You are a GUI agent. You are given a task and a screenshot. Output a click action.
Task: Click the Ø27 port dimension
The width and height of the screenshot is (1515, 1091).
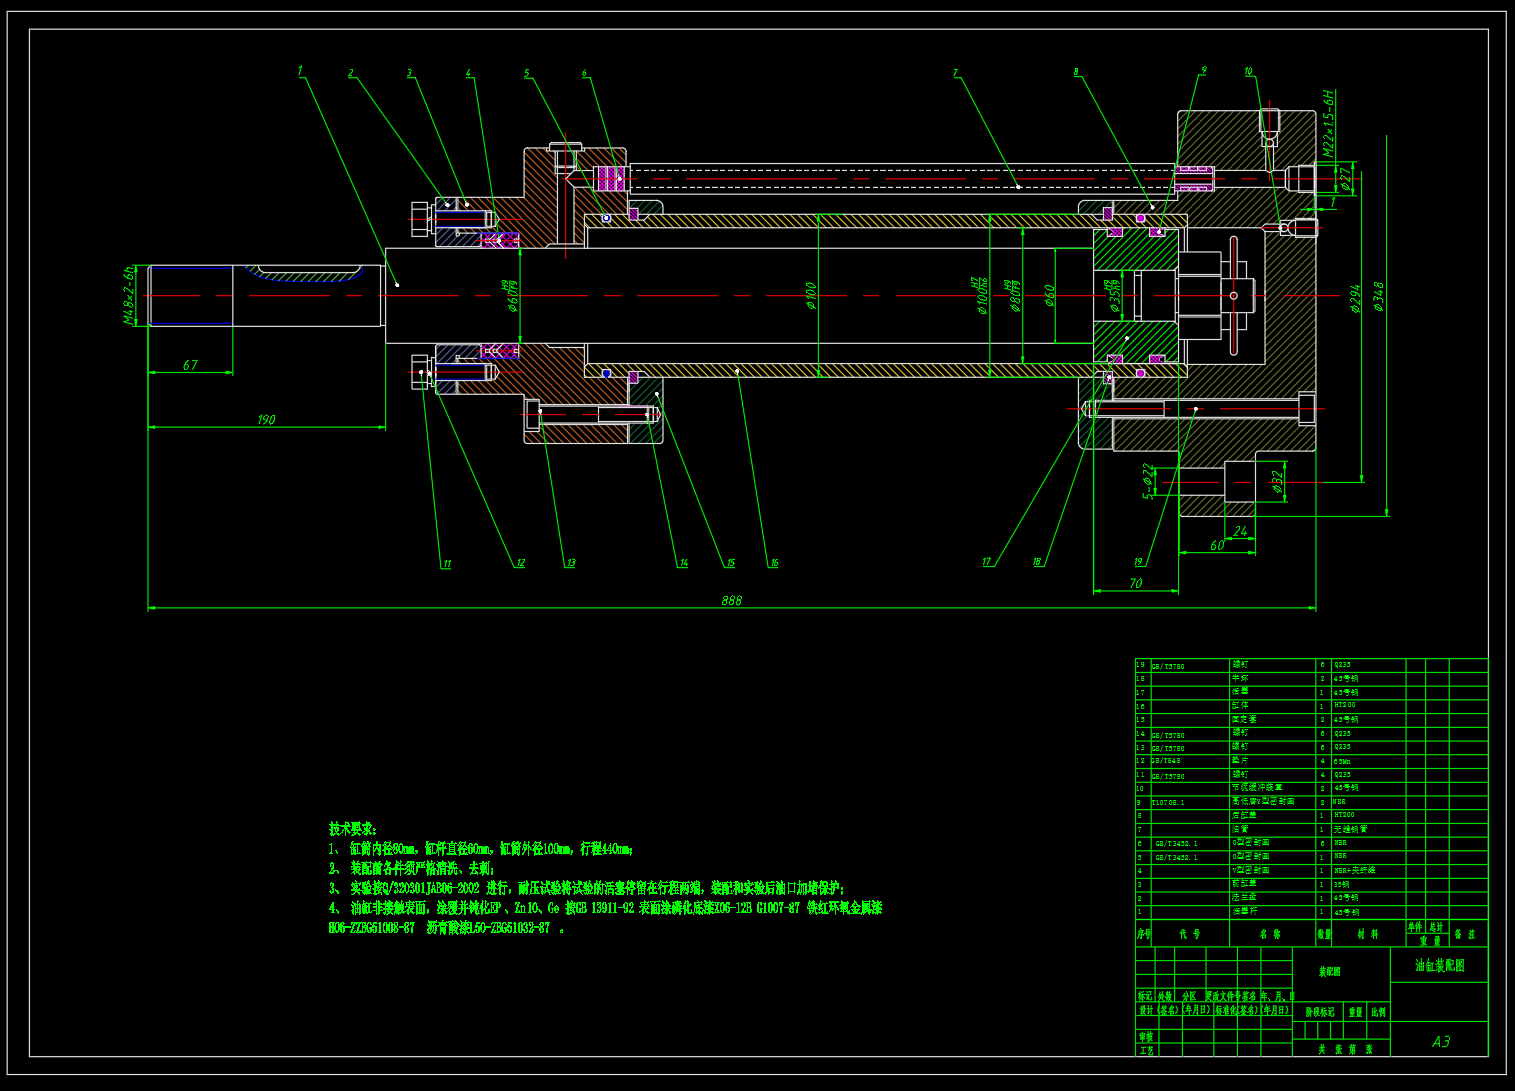1346,180
